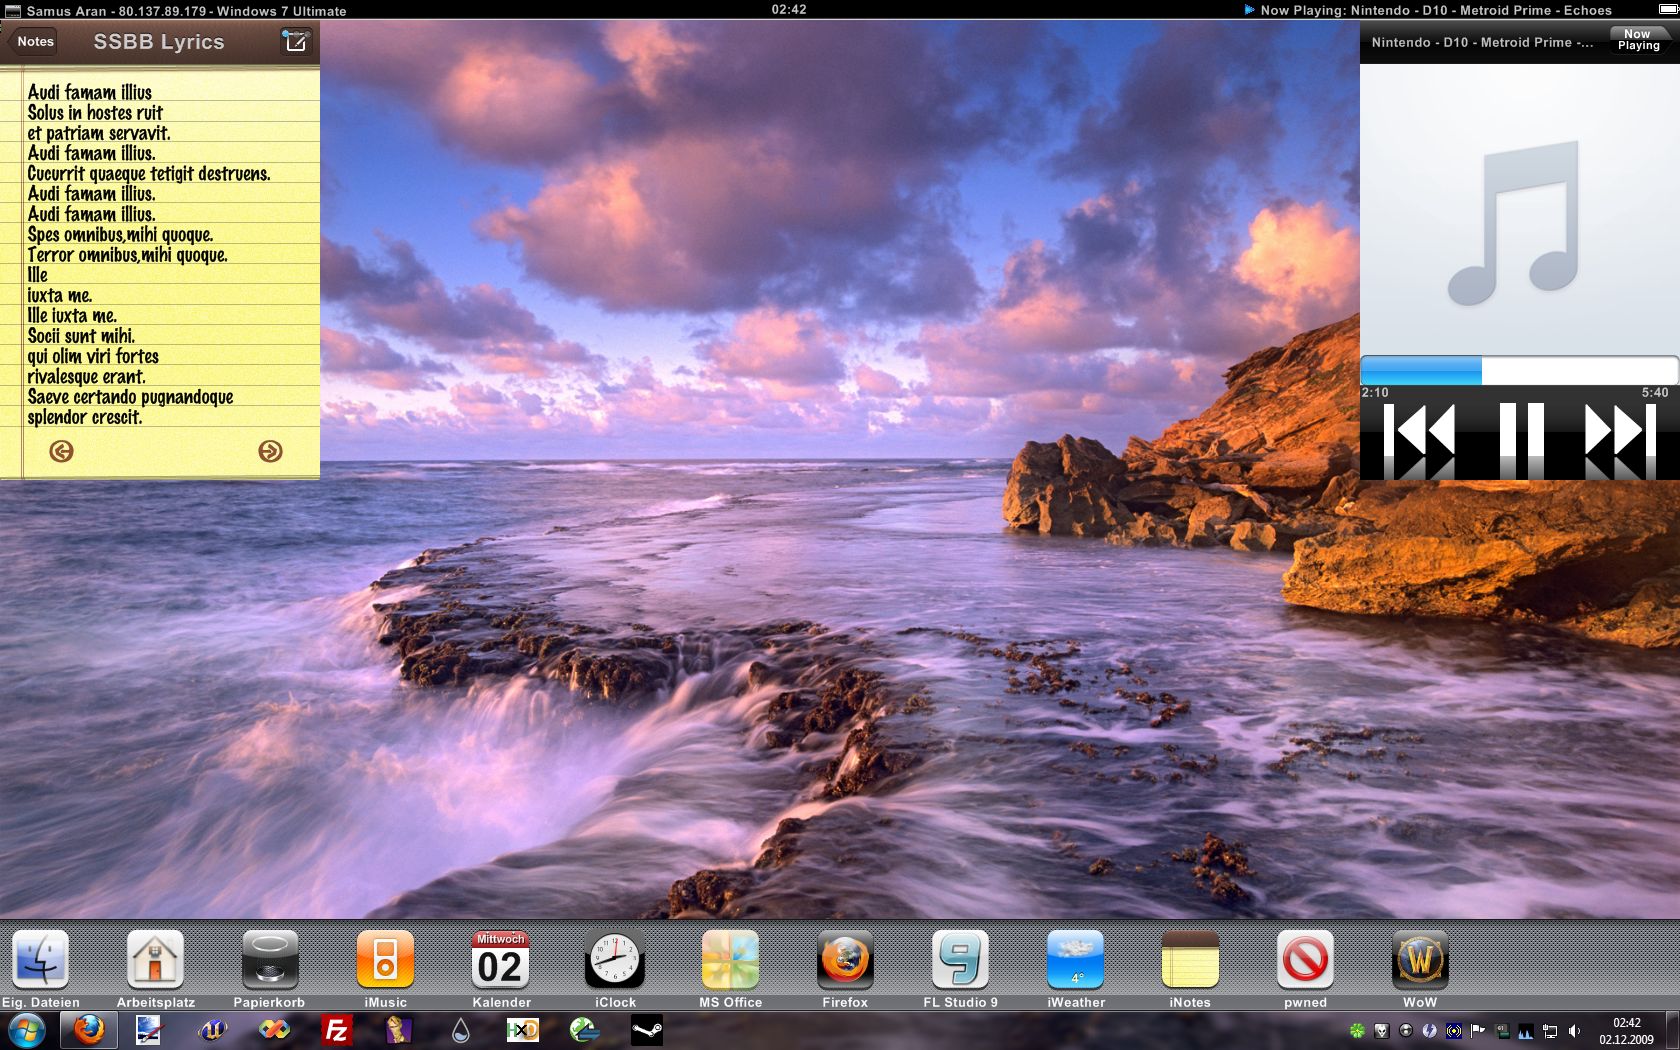
Task: Click the Samus Aran title in top bar
Action: [x=186, y=11]
